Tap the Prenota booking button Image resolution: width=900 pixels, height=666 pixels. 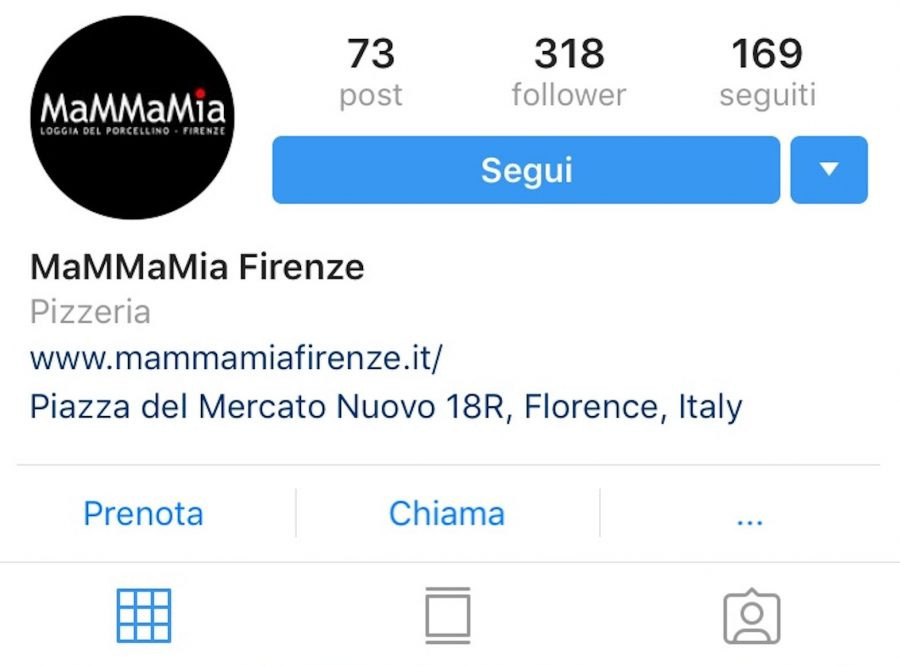coord(143,513)
